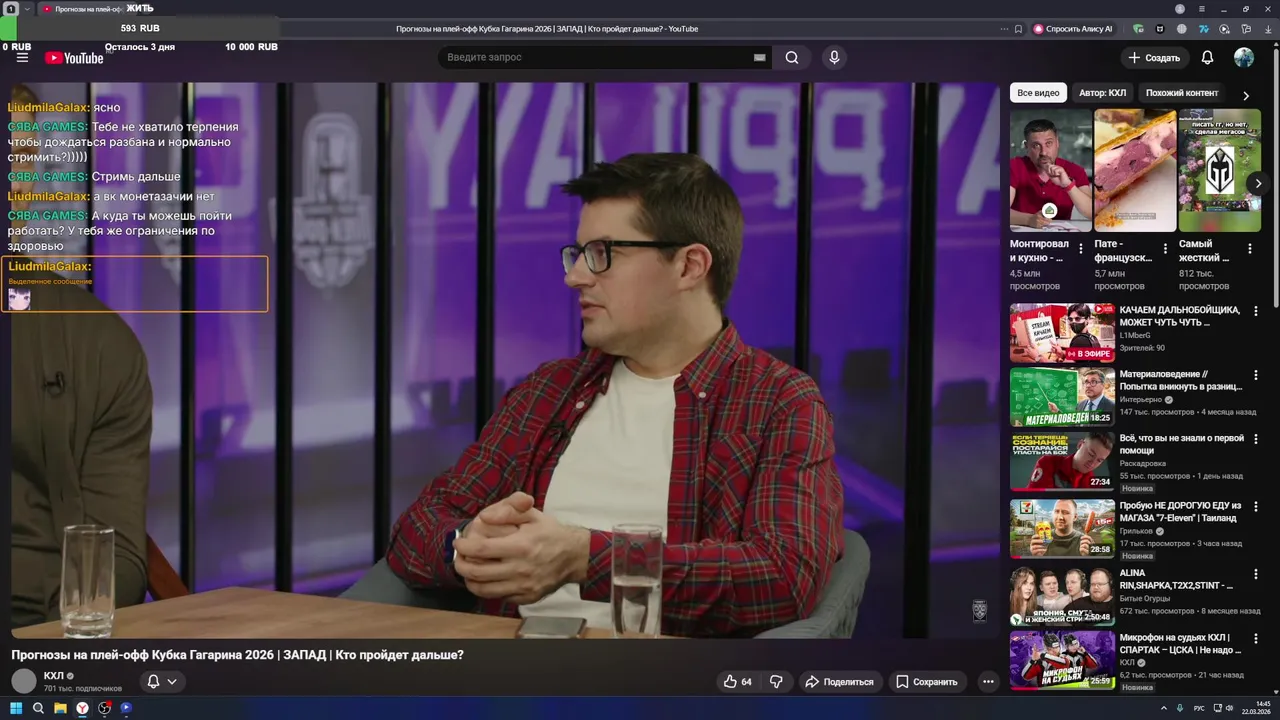
Task: Select the Похожий контент chip
Action: pyautogui.click(x=1182, y=93)
